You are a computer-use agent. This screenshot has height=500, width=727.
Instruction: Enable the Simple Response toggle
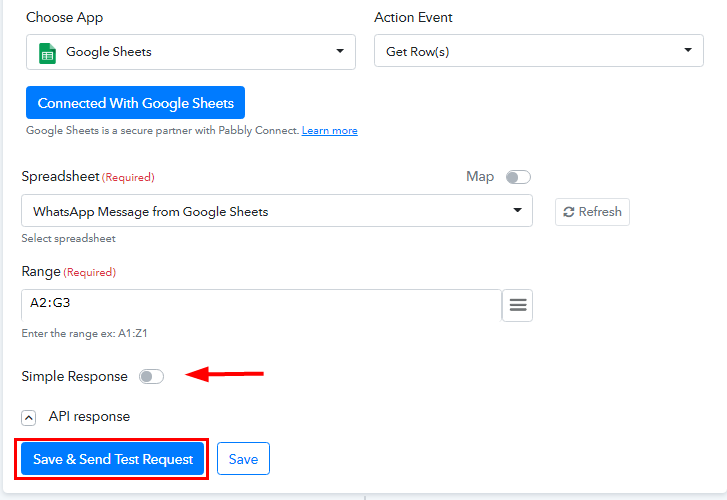click(152, 376)
